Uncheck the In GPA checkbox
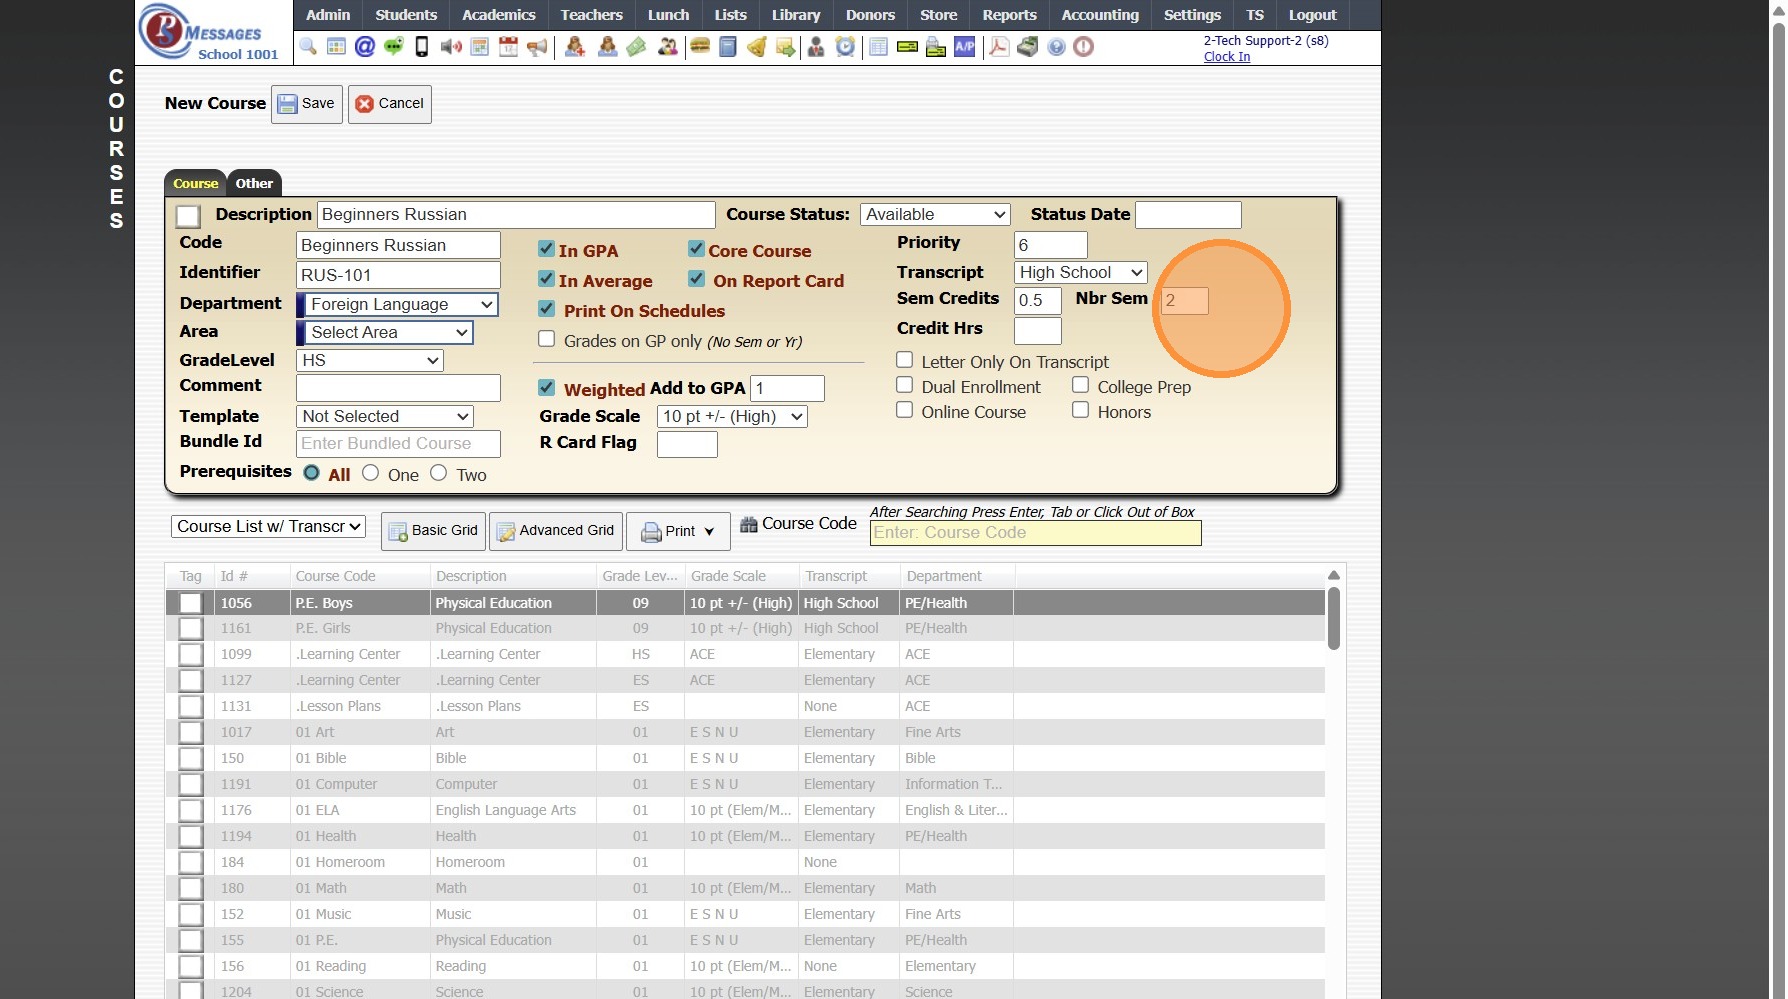 click(547, 250)
